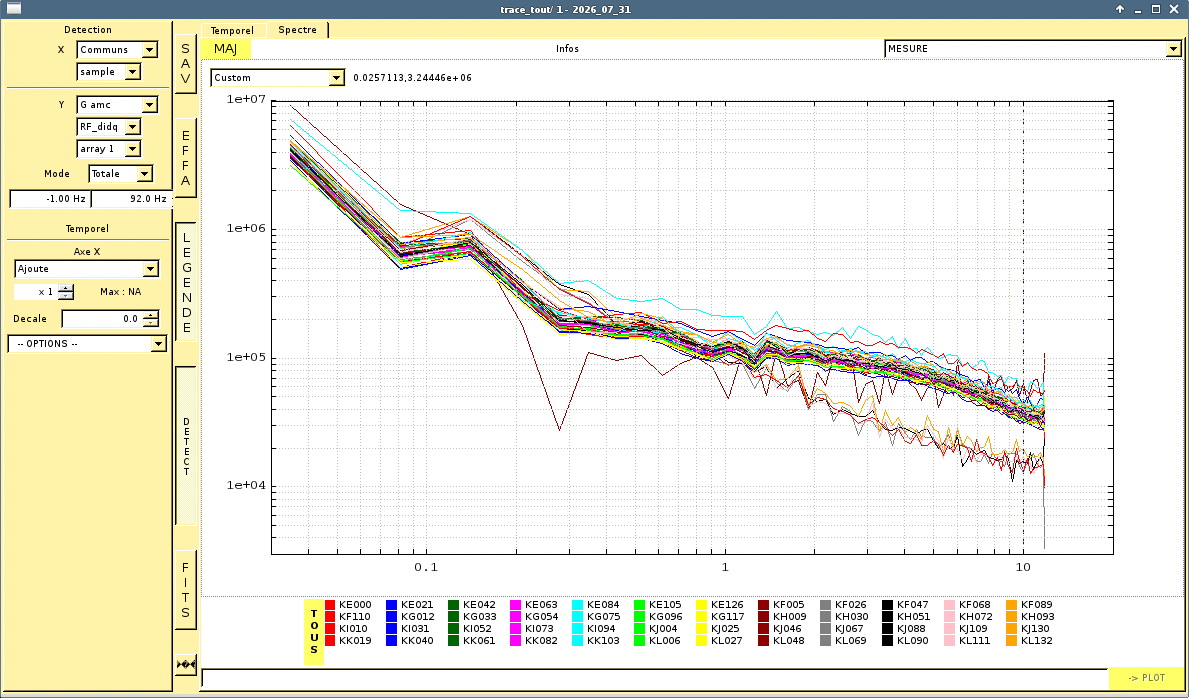The image size is (1189, 698).
Task: Click KF089 orange legend color box
Action: (1012, 605)
